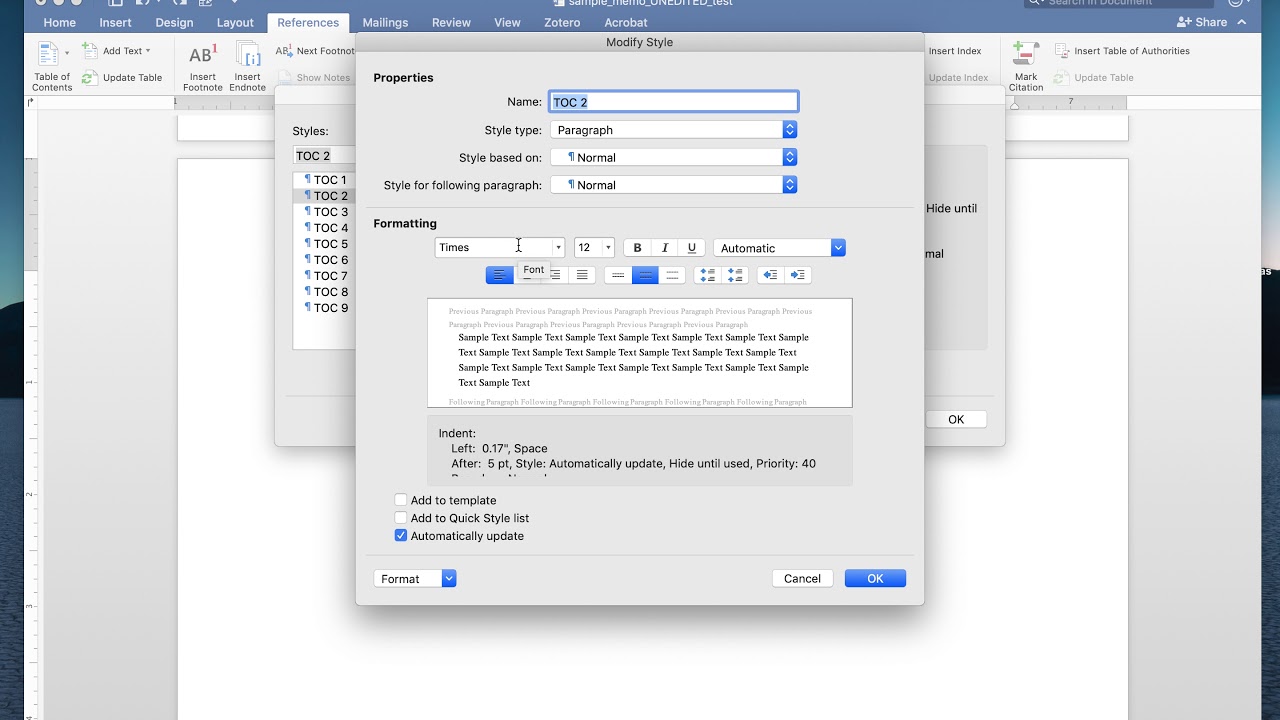Open Style type dropdown
This screenshot has height=720, width=1280.
click(x=673, y=130)
